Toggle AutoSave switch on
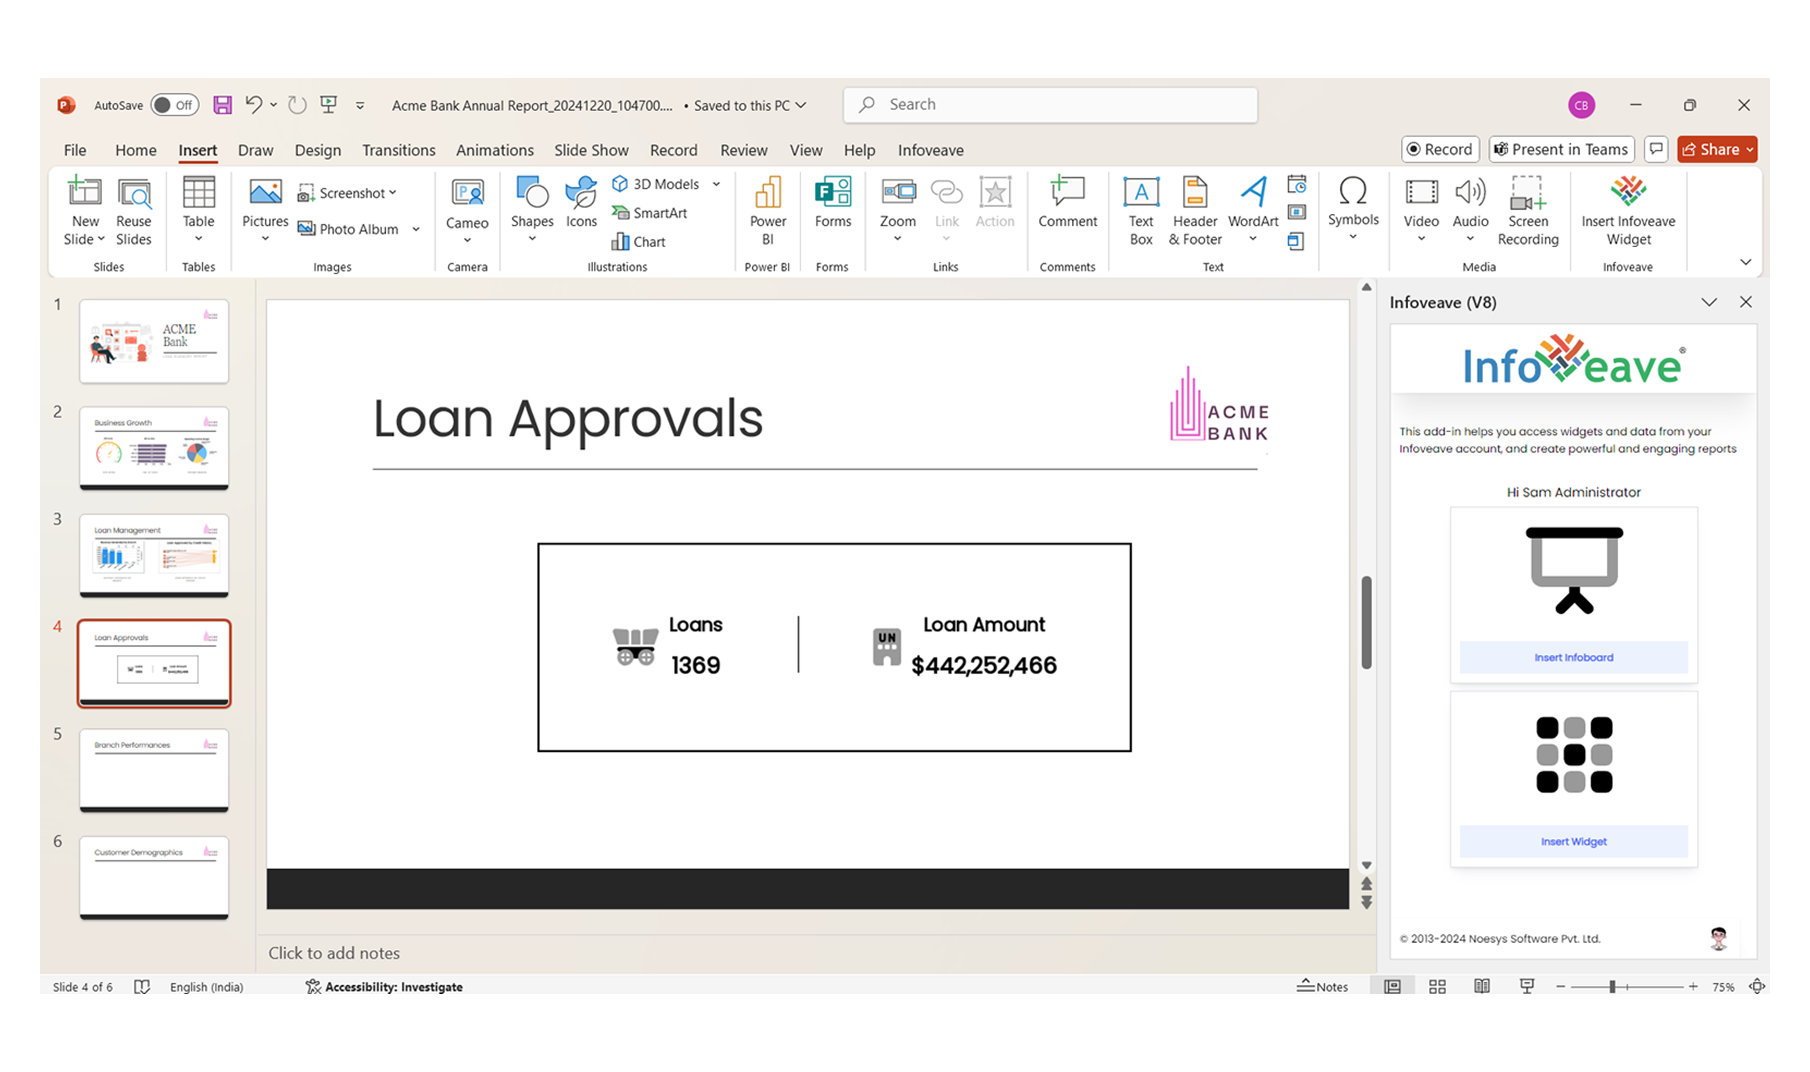Screen dimensions: 1810x1072 (175, 105)
